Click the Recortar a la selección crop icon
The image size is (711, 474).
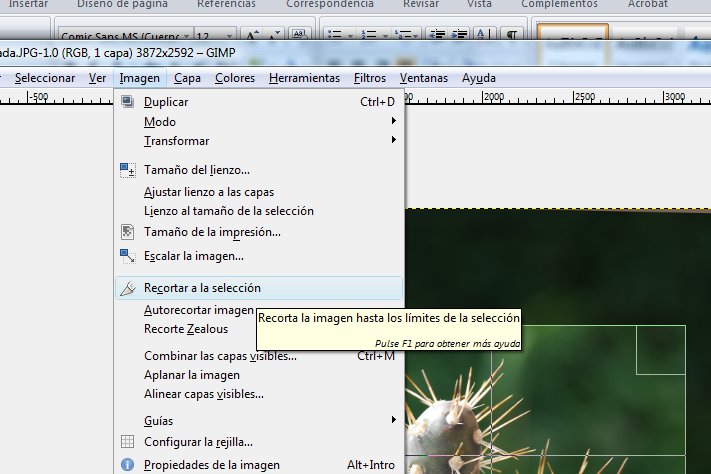pos(127,288)
